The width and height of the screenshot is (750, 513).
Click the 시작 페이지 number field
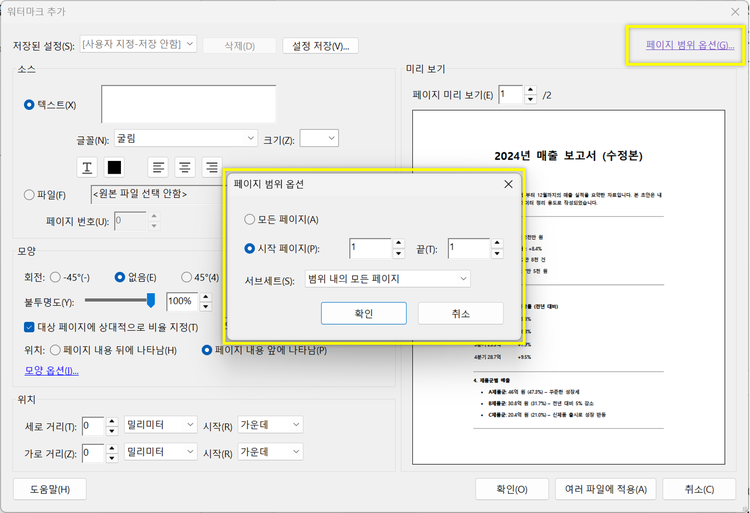[x=371, y=249]
